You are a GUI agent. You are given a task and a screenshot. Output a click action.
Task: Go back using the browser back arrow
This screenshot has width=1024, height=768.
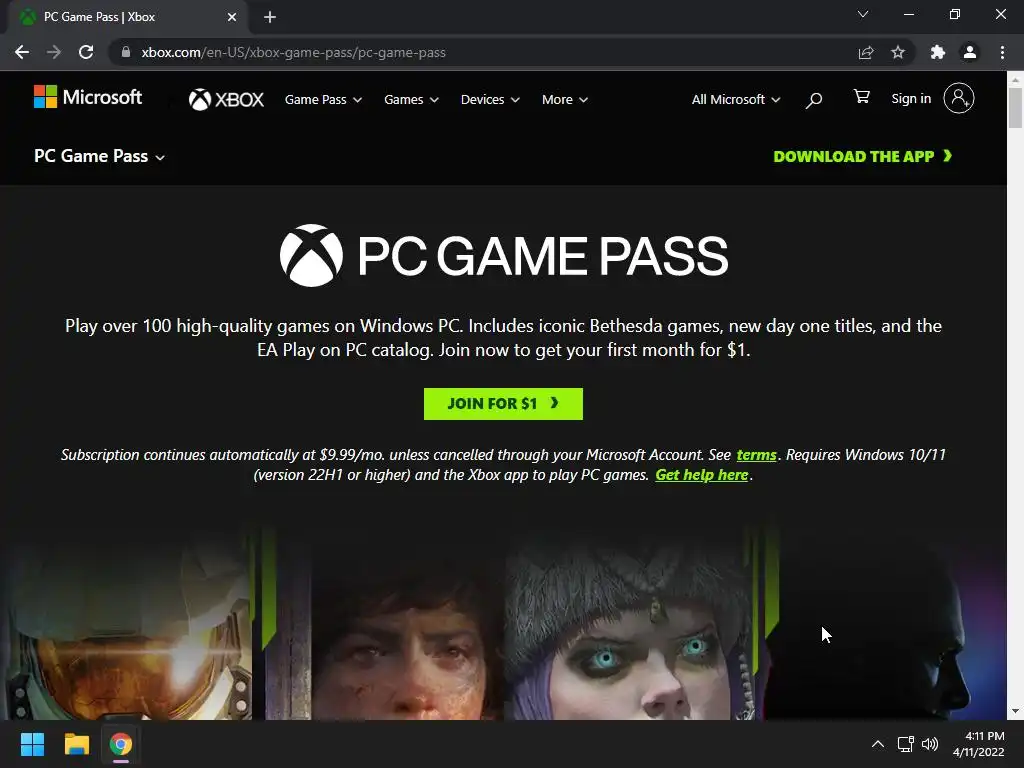pos(22,52)
